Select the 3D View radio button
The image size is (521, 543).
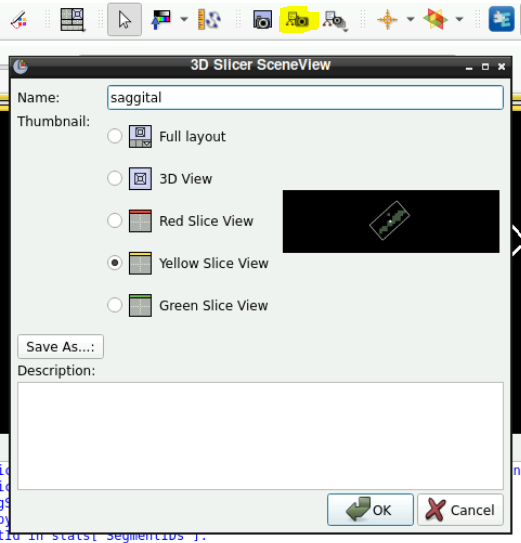(x=115, y=178)
